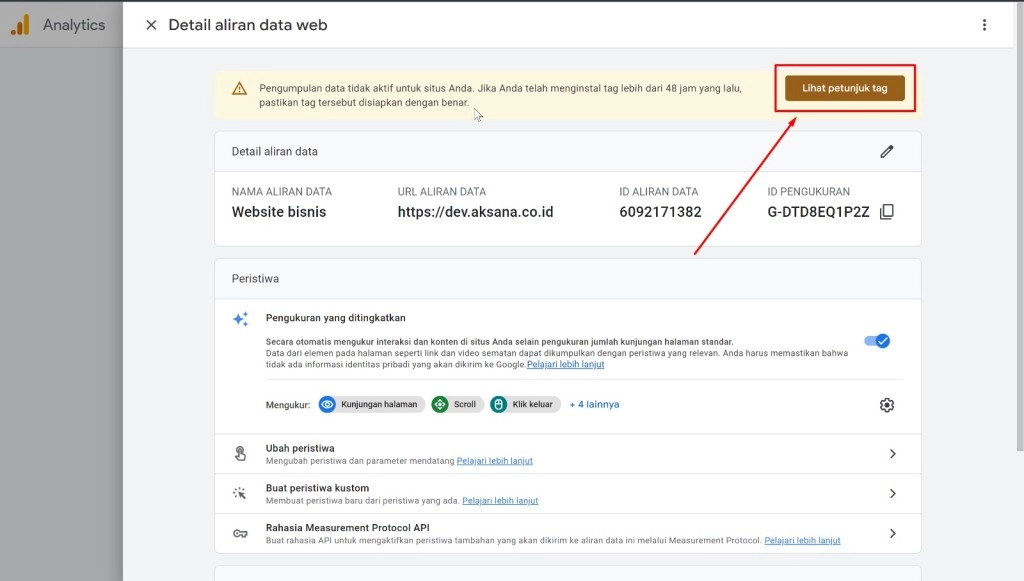Close the Detail aliran data web panel
Screen dimensions: 1024x581
(151, 25)
